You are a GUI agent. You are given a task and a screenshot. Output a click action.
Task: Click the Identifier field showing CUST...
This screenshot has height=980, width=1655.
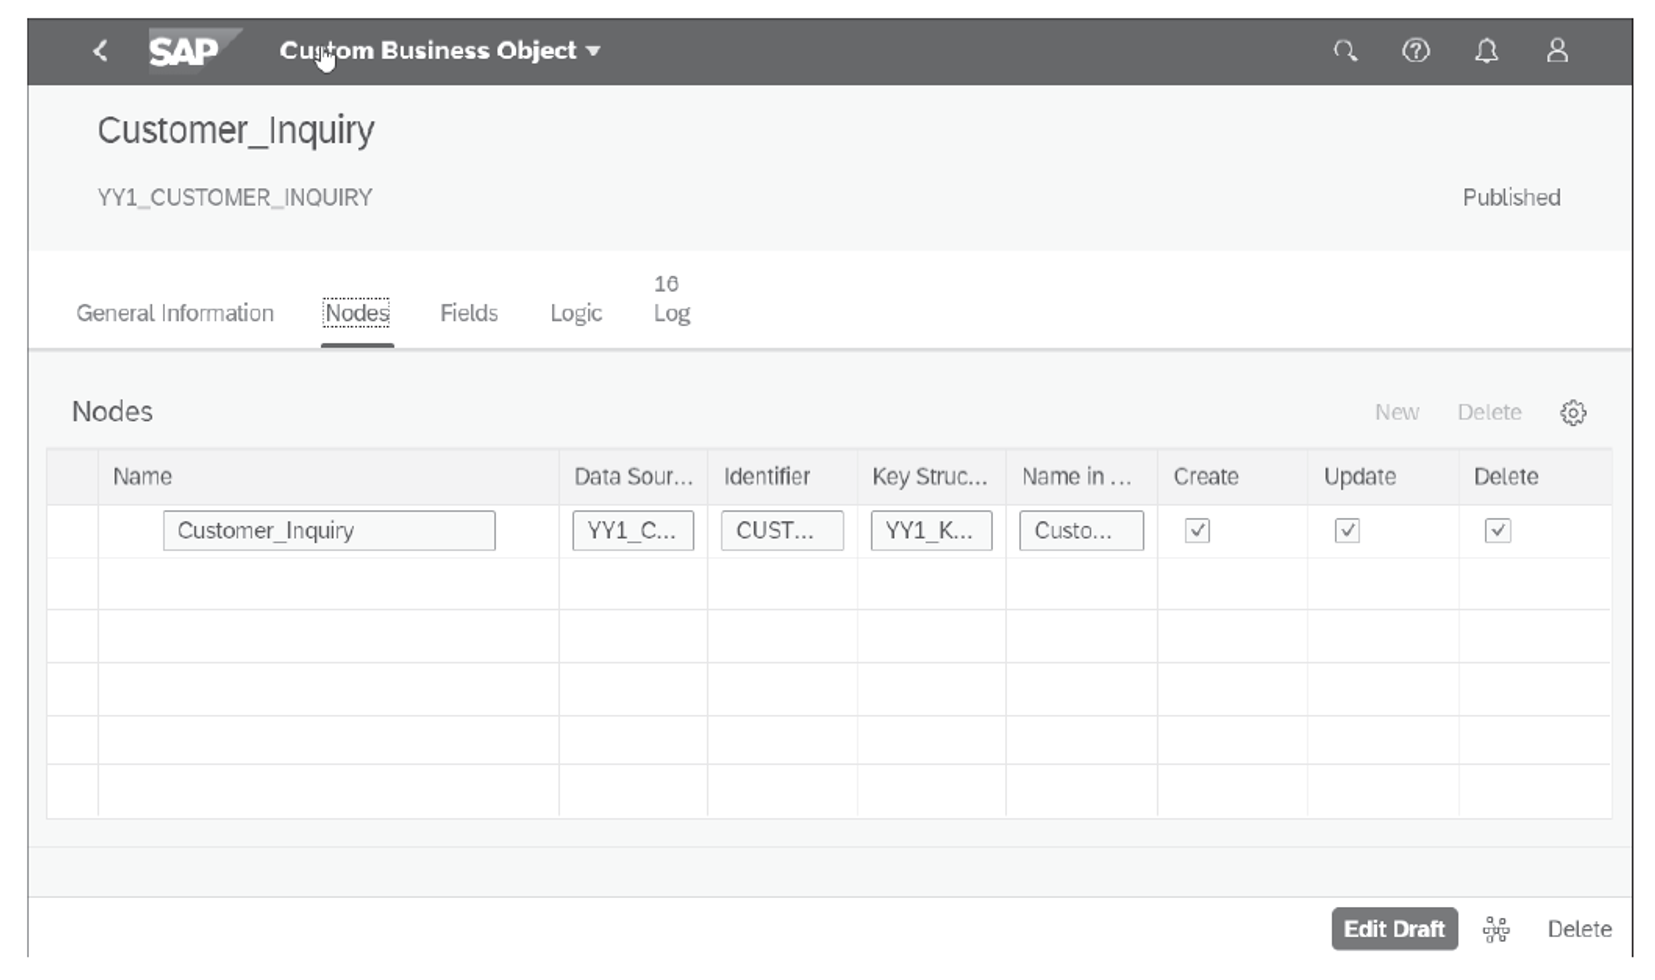point(782,531)
